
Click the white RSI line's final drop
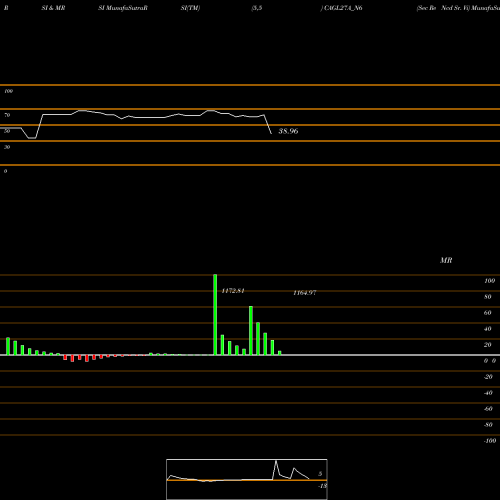click(268, 124)
